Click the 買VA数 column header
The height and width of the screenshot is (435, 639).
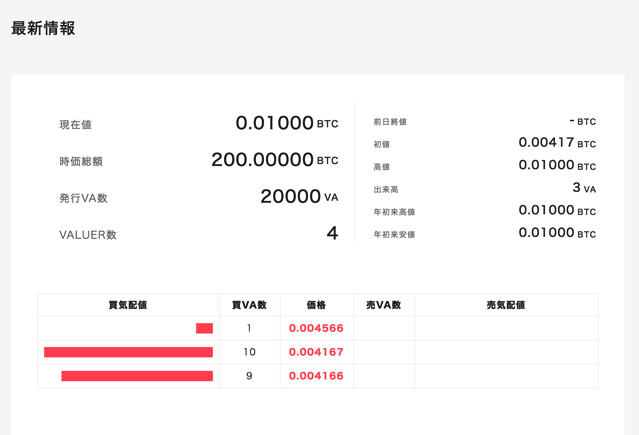(249, 305)
